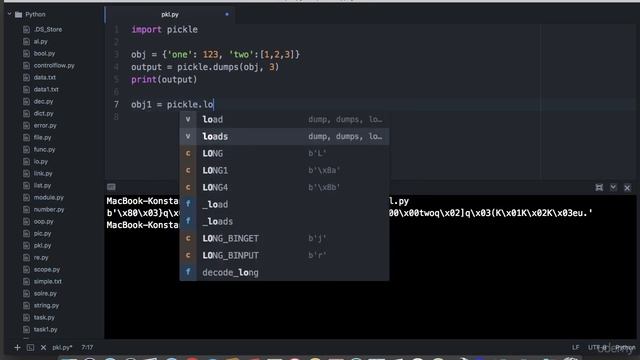Screen dimensions: 640x360
Task: Choose '_load' function suggestion
Action: point(284,204)
